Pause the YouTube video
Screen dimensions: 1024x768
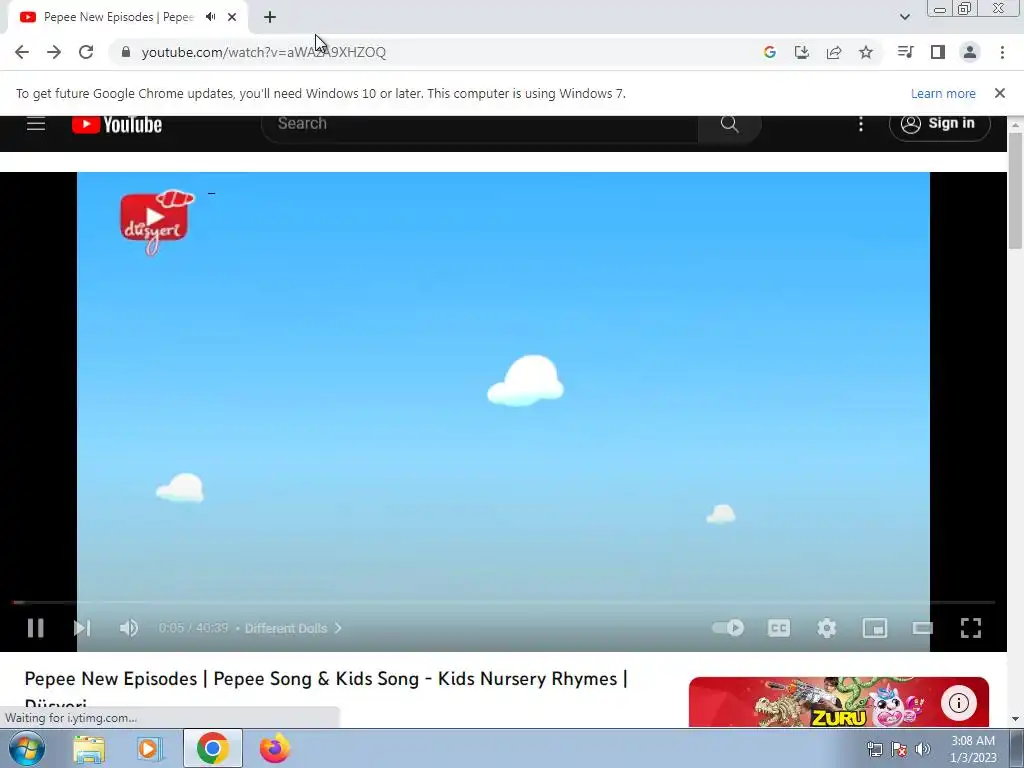point(35,628)
